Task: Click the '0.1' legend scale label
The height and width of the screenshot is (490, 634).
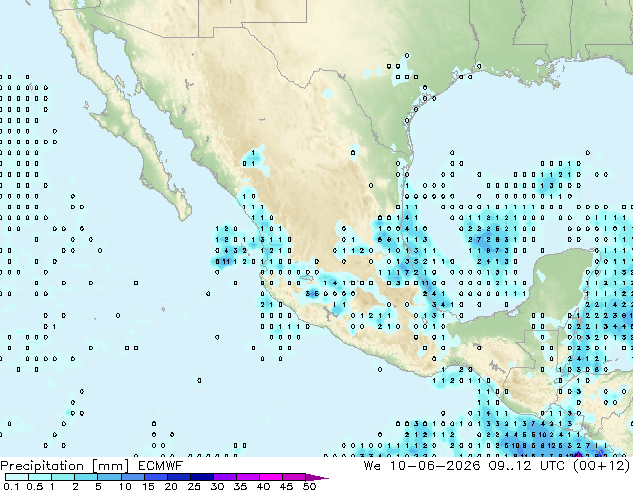Action: click(x=11, y=486)
